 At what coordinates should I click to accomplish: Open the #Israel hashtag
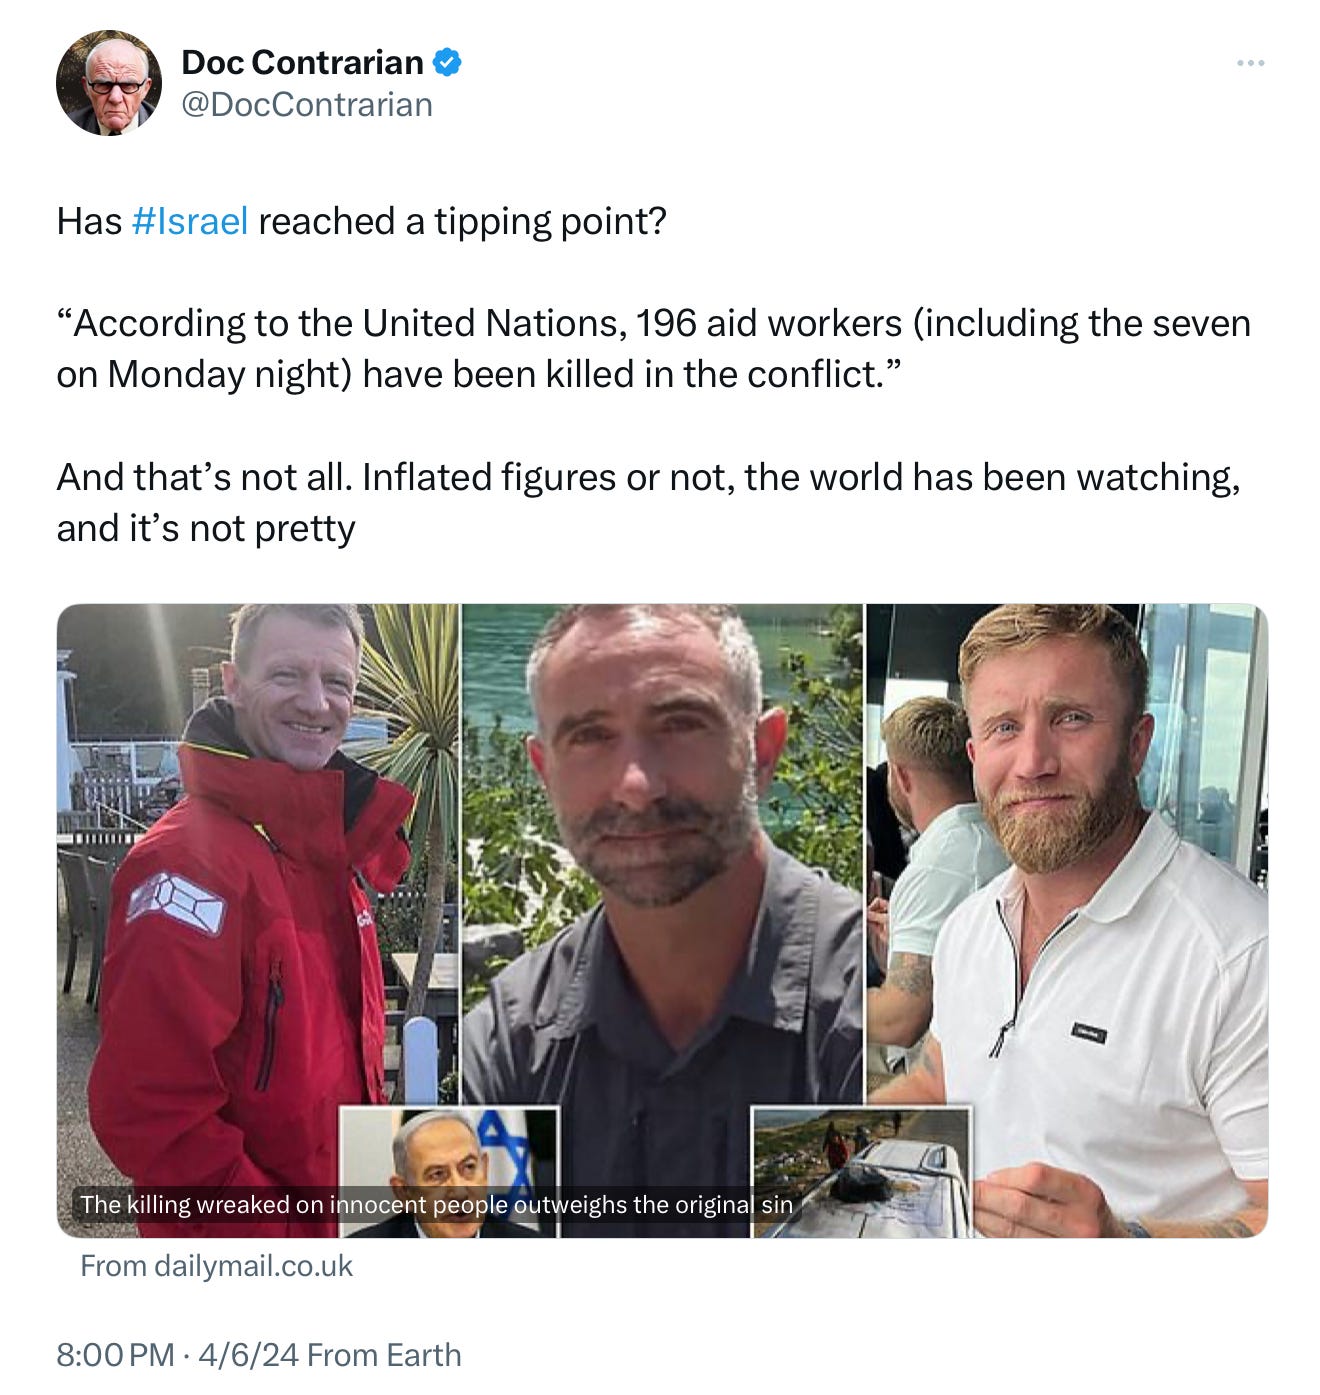189,221
